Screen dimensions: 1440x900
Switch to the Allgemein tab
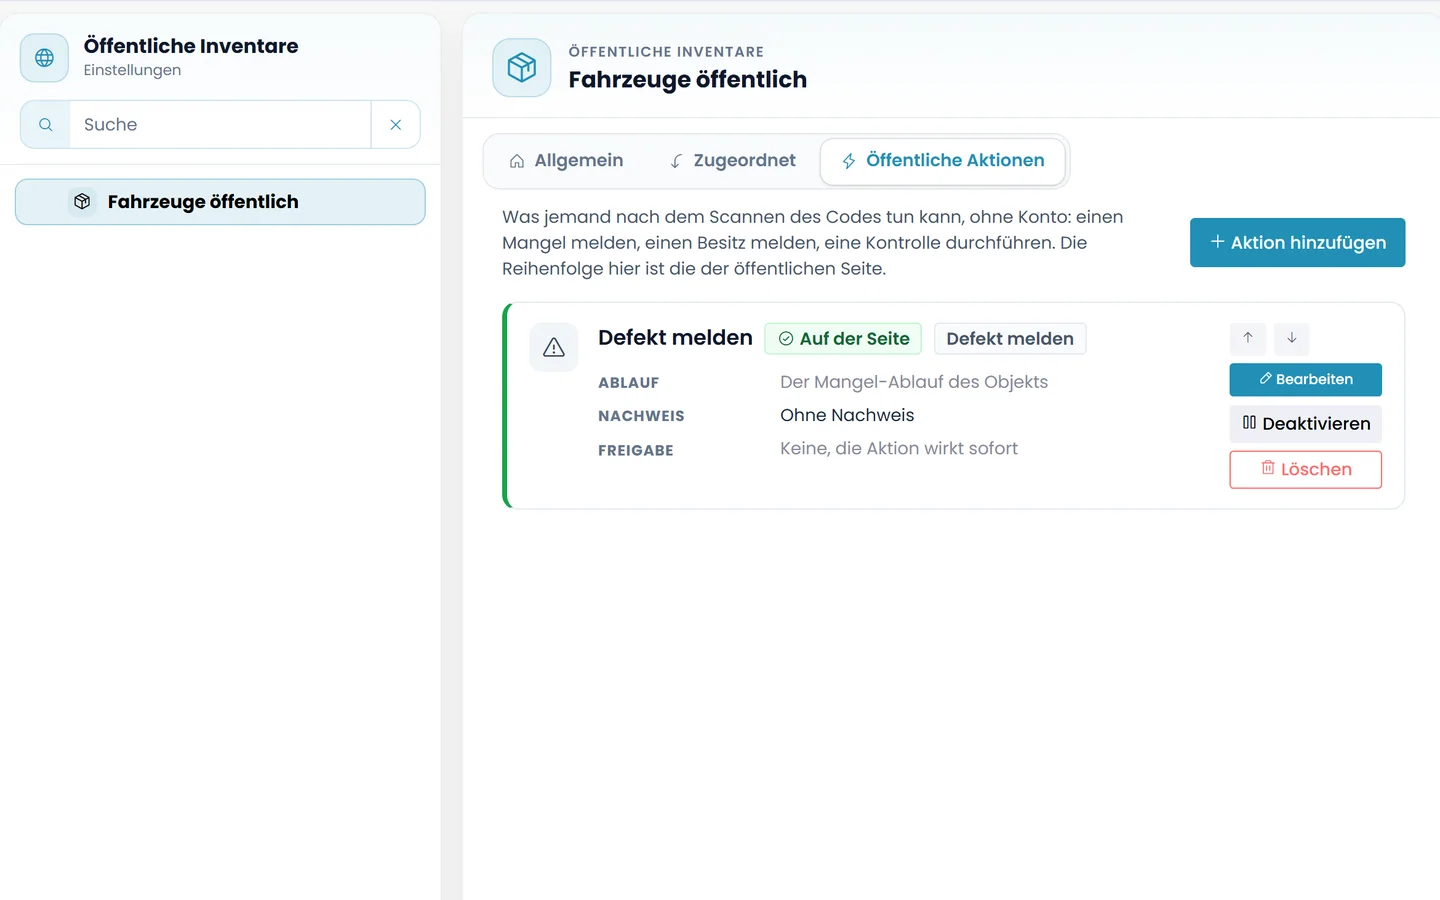click(x=566, y=161)
